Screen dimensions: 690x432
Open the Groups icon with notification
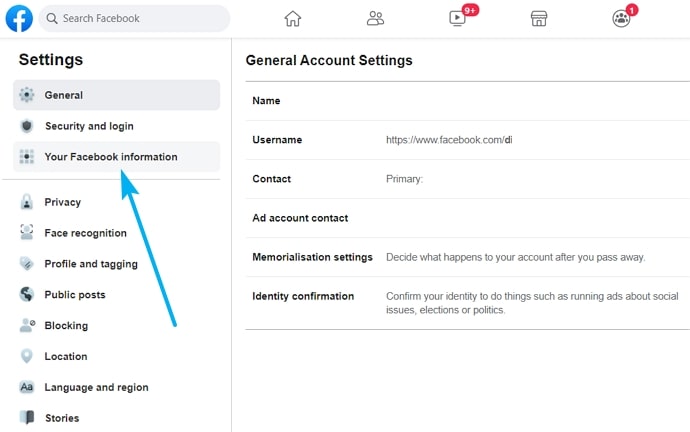click(x=621, y=18)
